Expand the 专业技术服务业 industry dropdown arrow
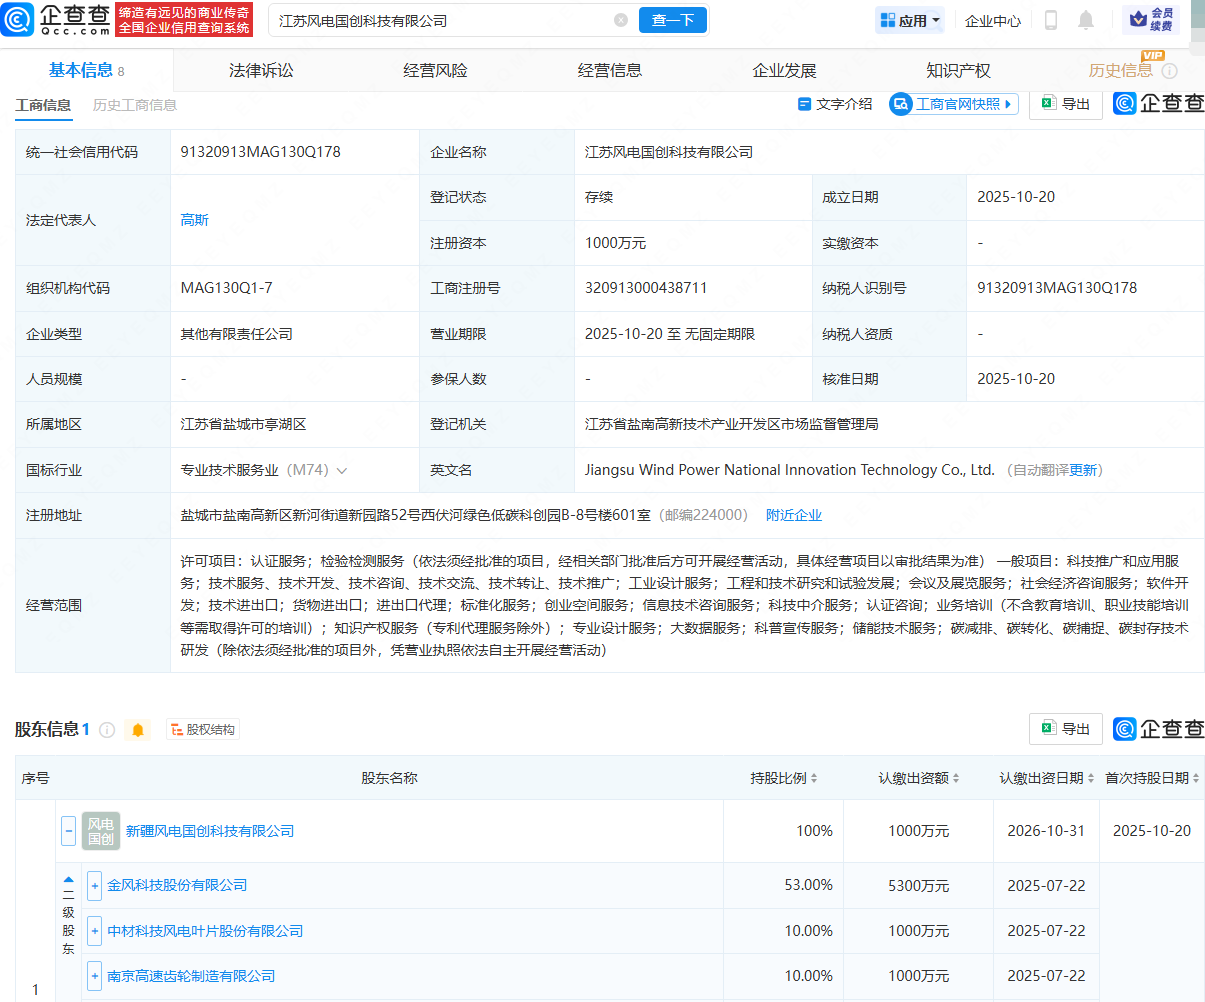This screenshot has height=1002, width=1205. click(x=342, y=470)
